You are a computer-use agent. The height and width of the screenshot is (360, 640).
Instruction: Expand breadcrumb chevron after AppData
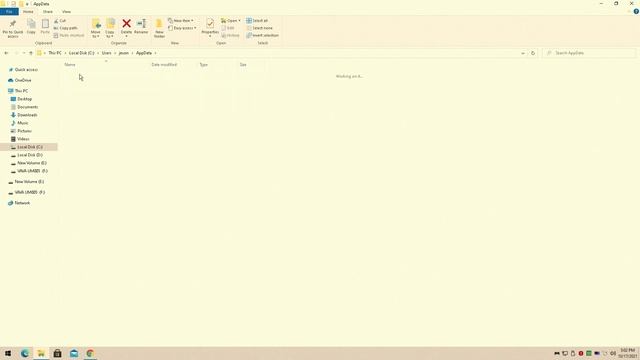[x=155, y=53]
